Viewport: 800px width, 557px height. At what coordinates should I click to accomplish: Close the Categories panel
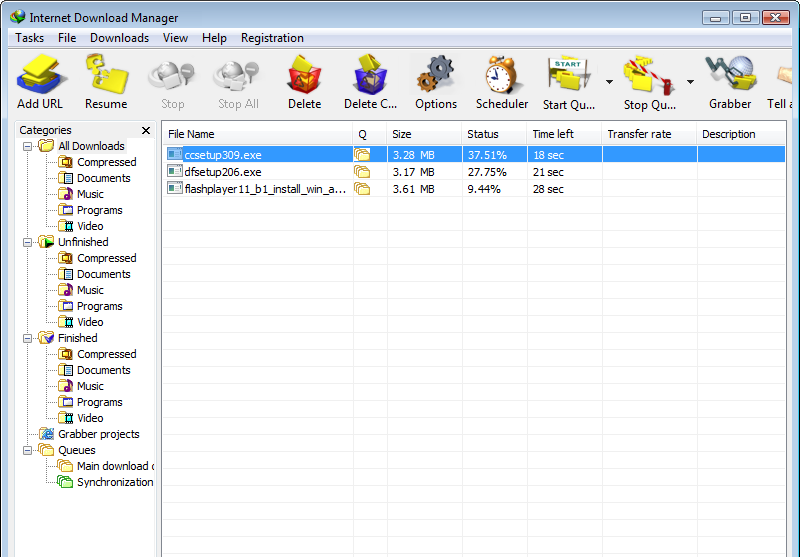pos(146,130)
